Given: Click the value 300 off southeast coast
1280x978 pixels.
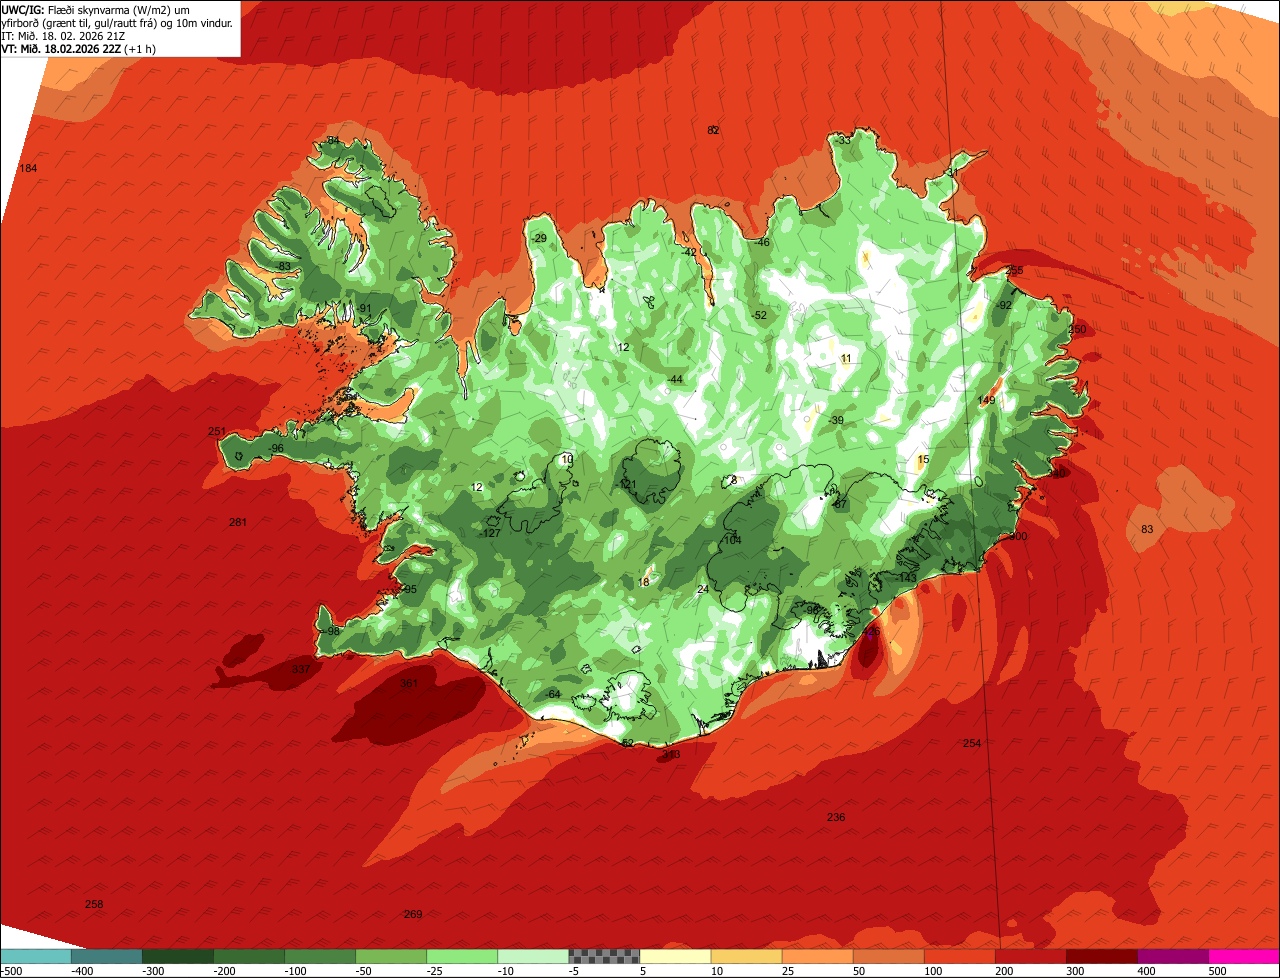Looking at the screenshot, I should 1018,536.
